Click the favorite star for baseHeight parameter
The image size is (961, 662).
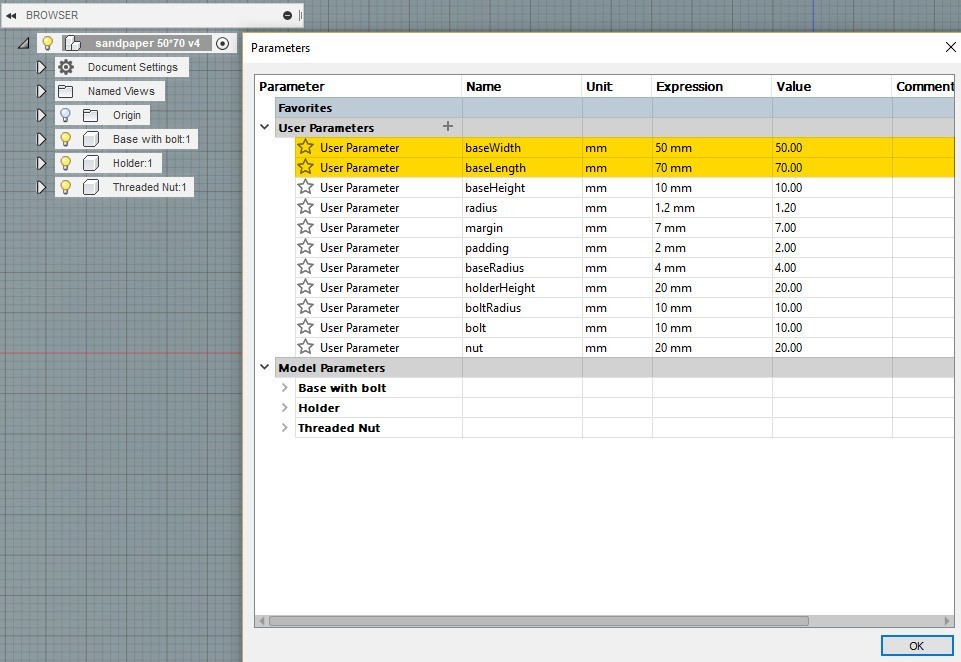[x=306, y=187]
